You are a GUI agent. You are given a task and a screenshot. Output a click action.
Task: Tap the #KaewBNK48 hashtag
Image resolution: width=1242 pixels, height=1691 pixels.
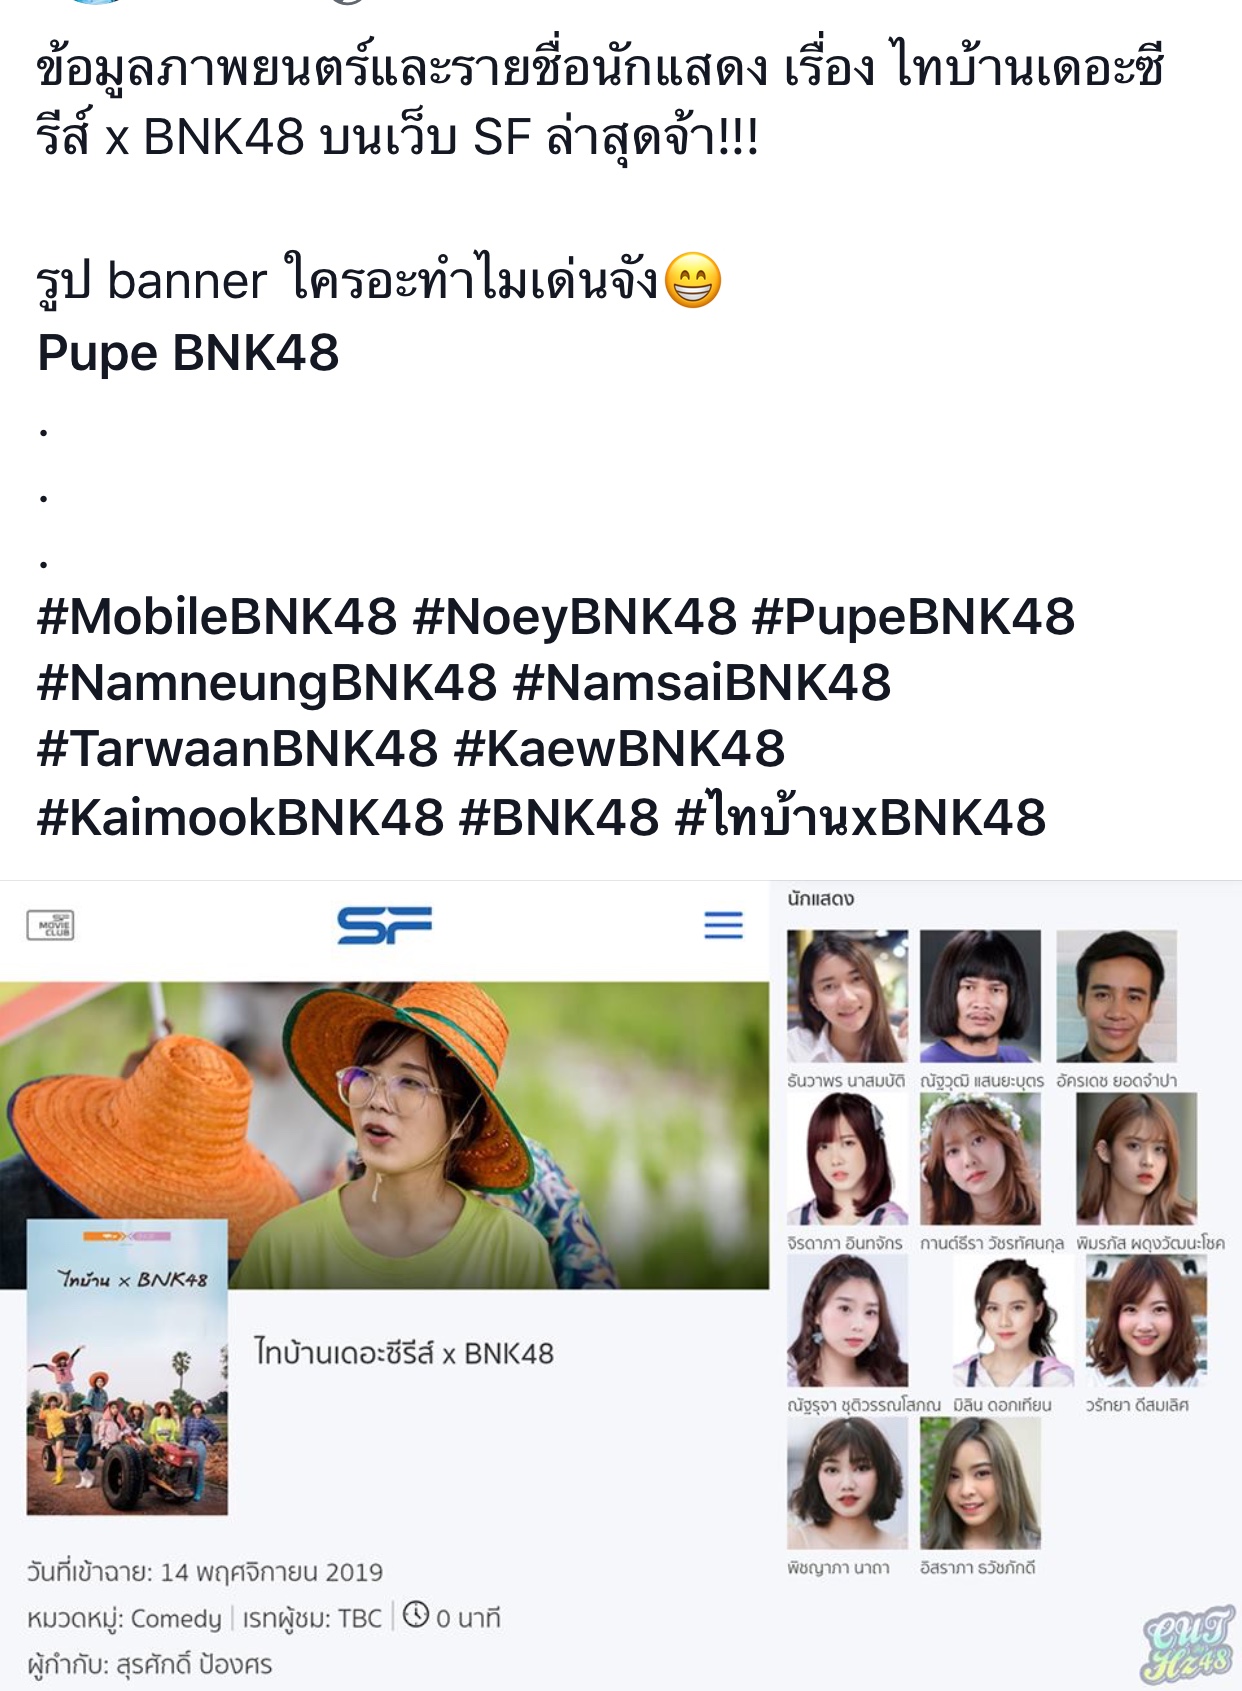tap(619, 749)
